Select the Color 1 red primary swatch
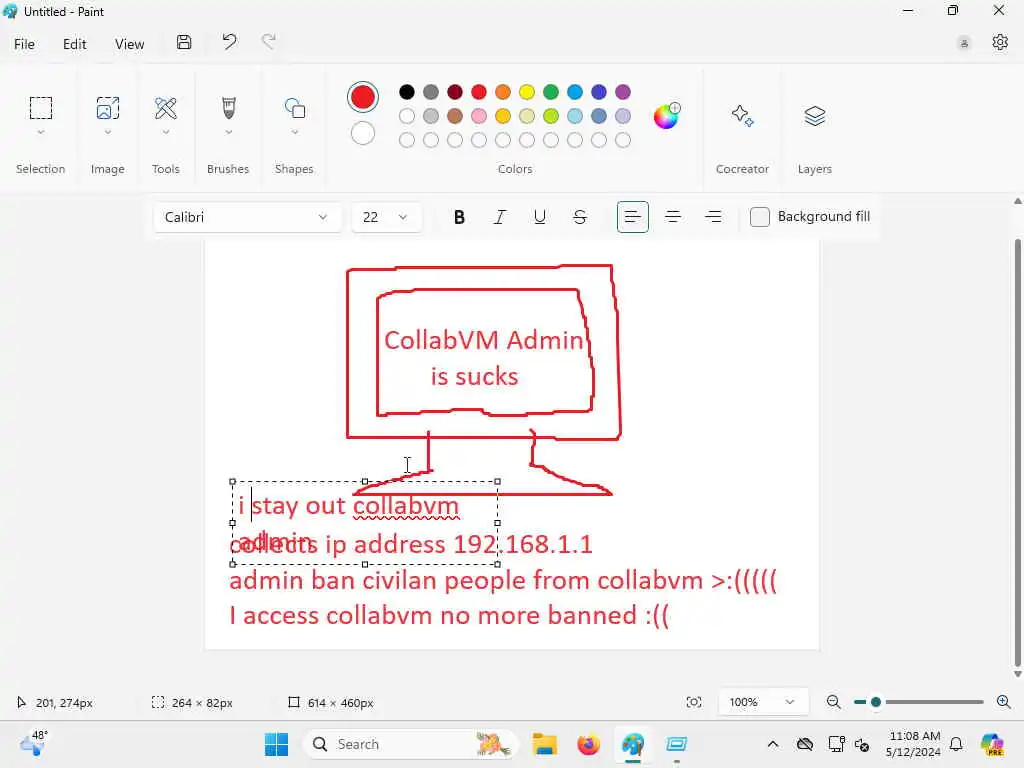 [363, 97]
